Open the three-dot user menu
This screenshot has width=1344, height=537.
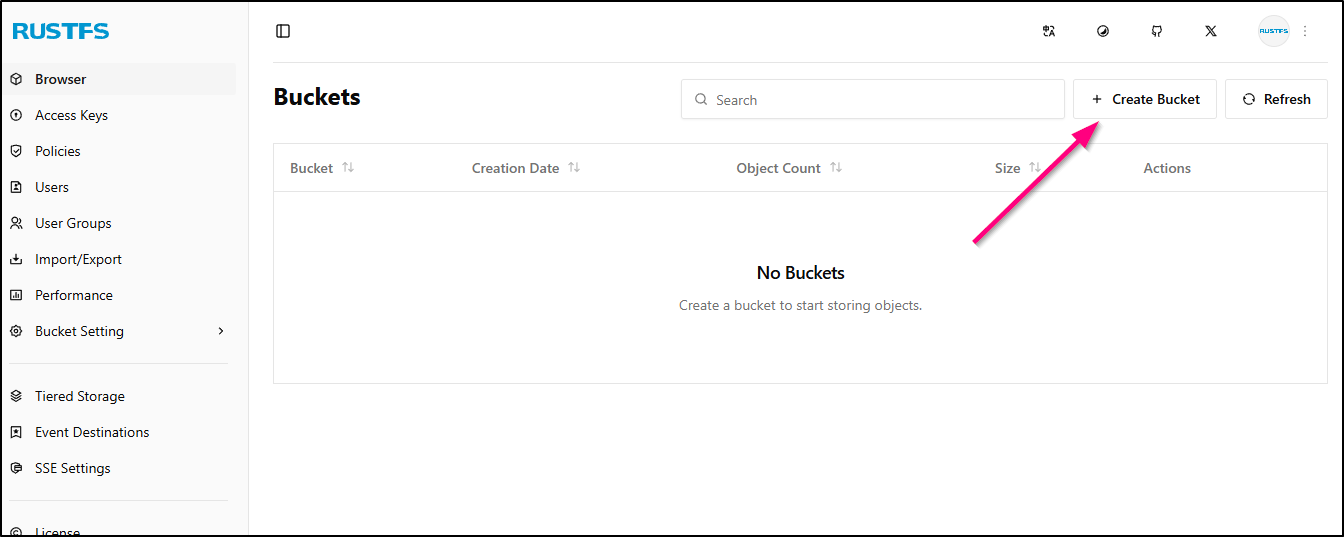(x=1305, y=31)
